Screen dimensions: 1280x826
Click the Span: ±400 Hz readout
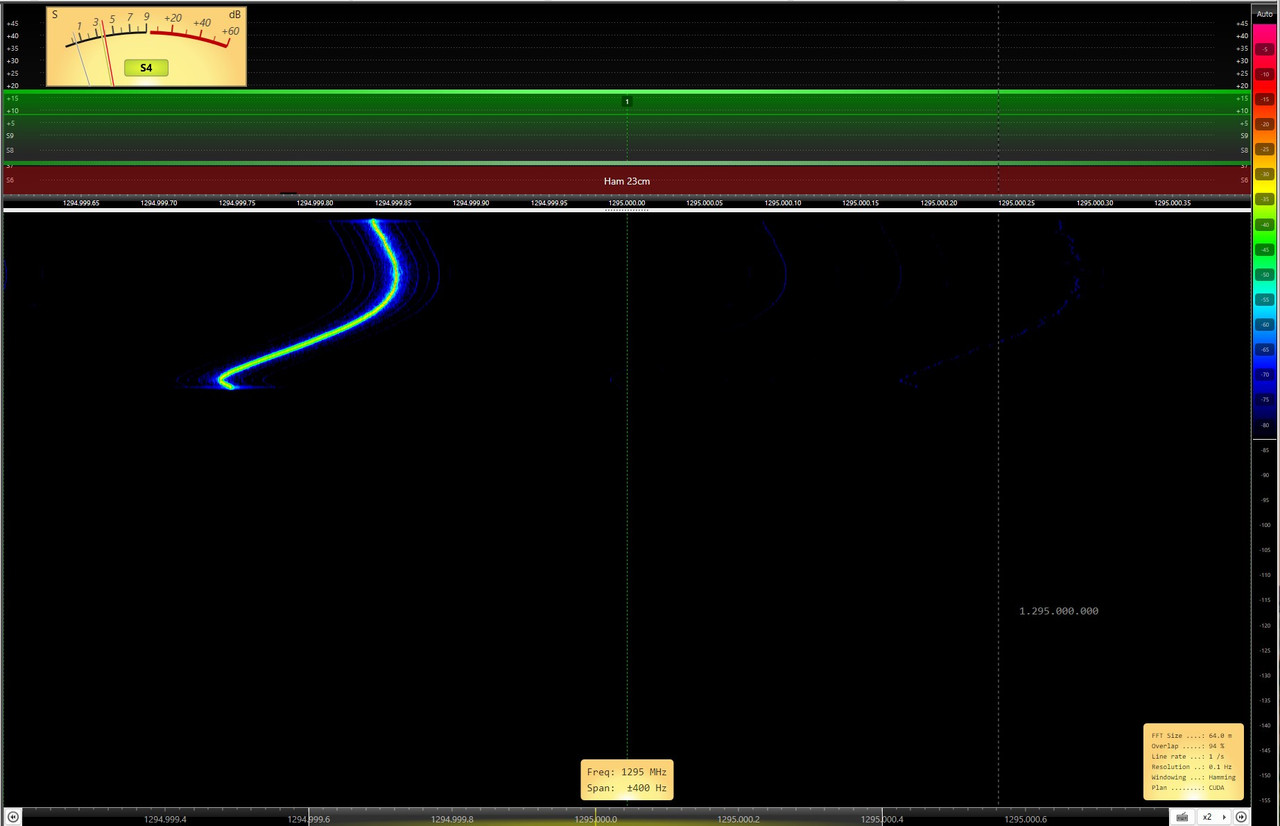(x=627, y=788)
